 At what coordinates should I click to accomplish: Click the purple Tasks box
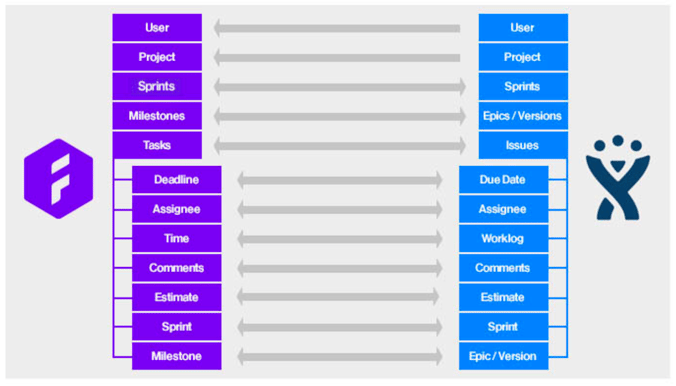click(x=157, y=145)
